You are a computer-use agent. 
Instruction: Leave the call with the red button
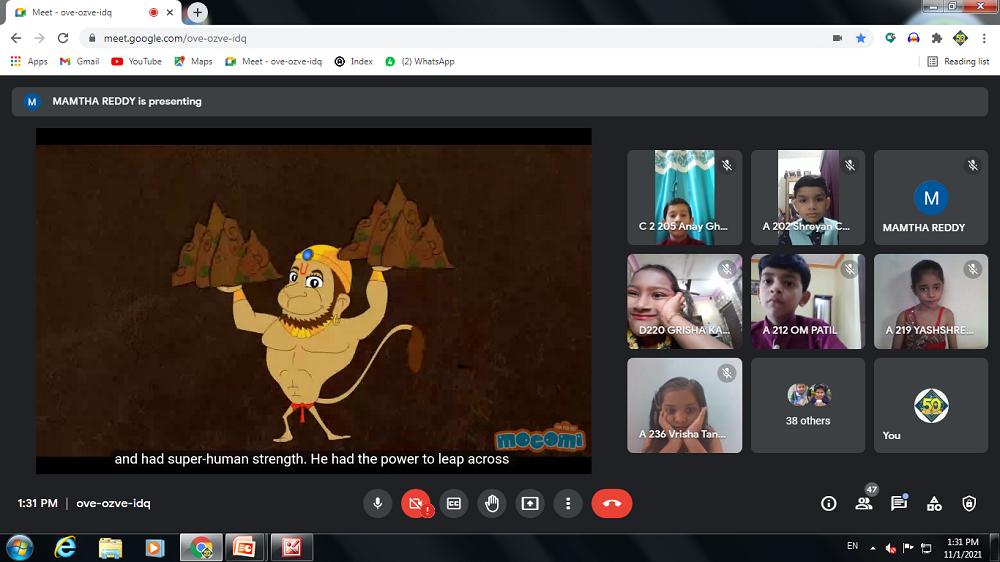pos(611,504)
